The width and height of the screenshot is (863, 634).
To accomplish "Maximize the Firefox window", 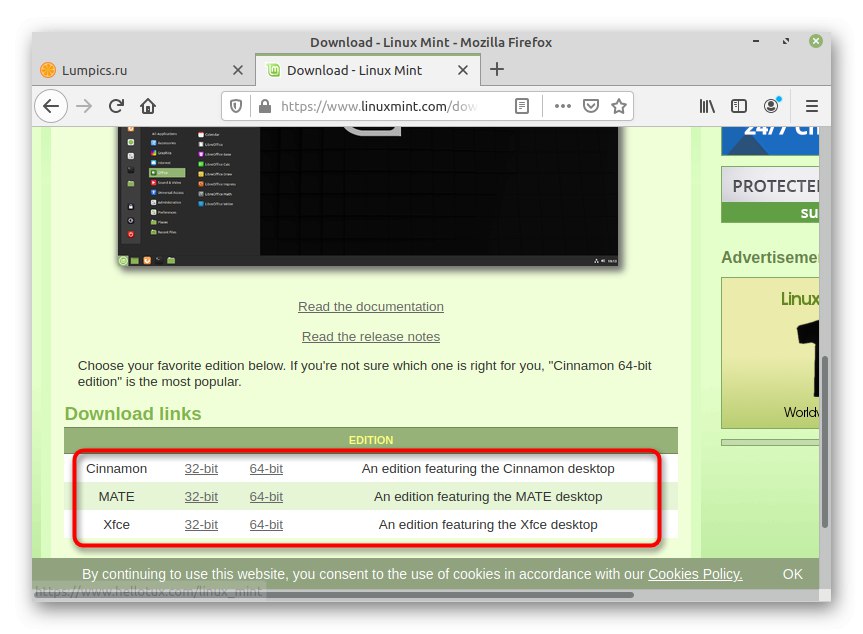I will click(x=786, y=41).
